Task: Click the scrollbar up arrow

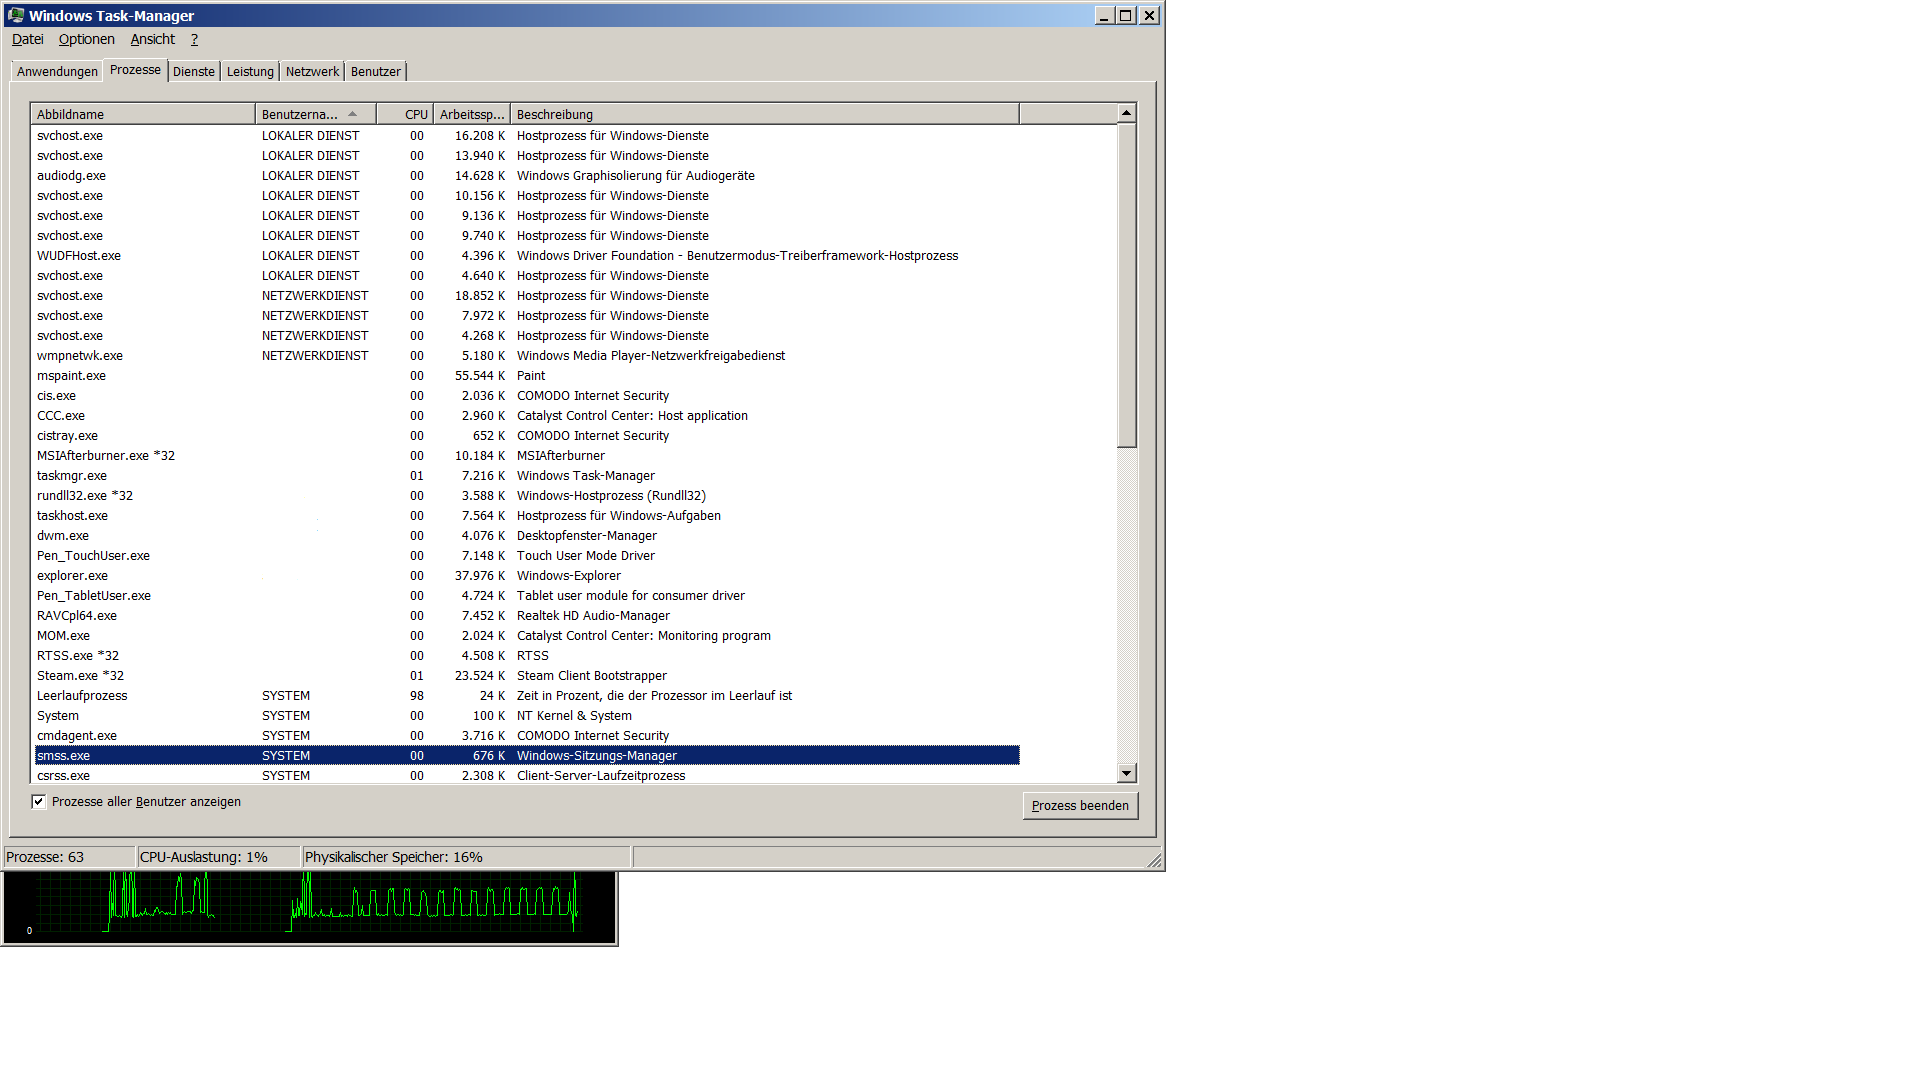Action: pyautogui.click(x=1127, y=113)
